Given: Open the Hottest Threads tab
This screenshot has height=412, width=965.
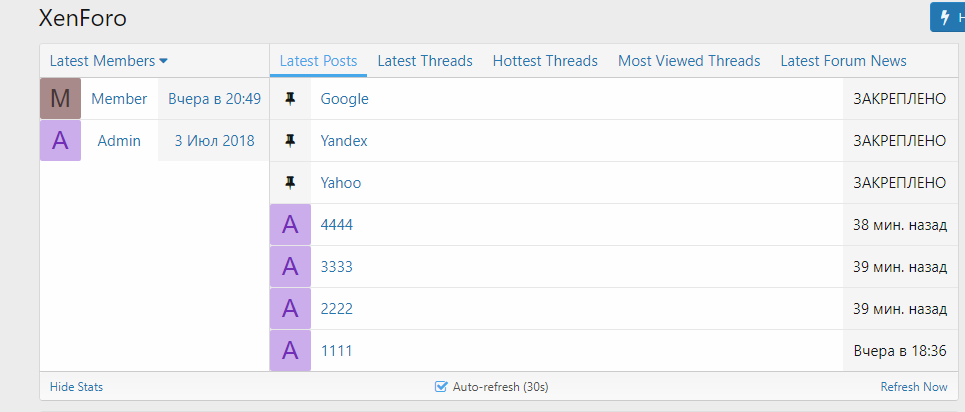Looking at the screenshot, I should point(545,61).
